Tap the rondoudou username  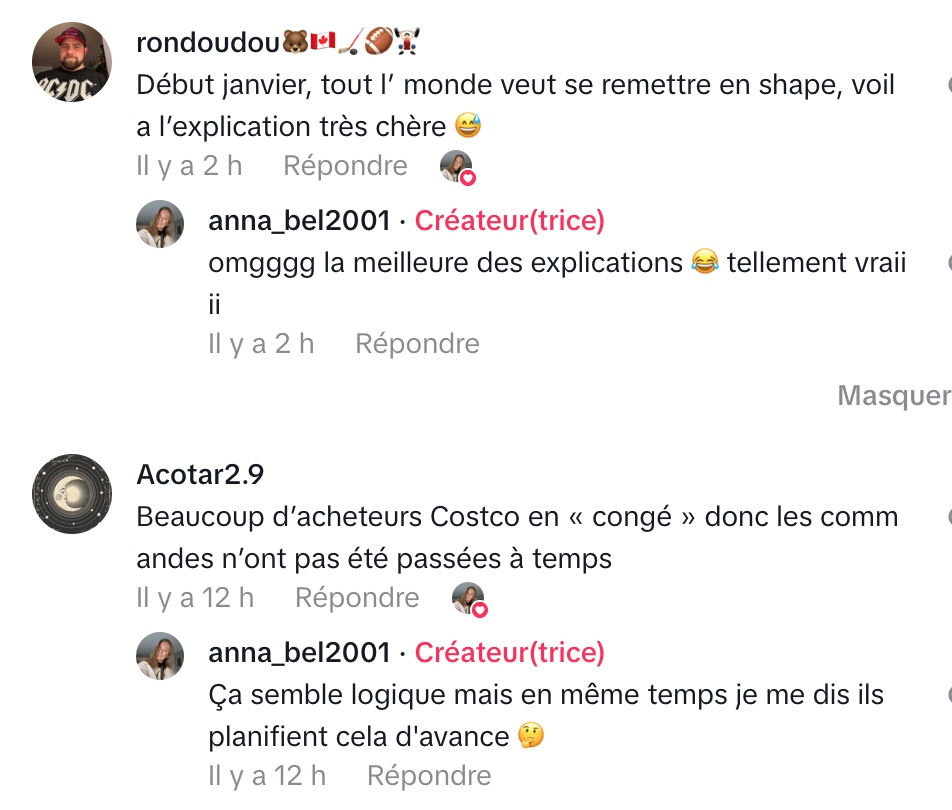point(207,41)
